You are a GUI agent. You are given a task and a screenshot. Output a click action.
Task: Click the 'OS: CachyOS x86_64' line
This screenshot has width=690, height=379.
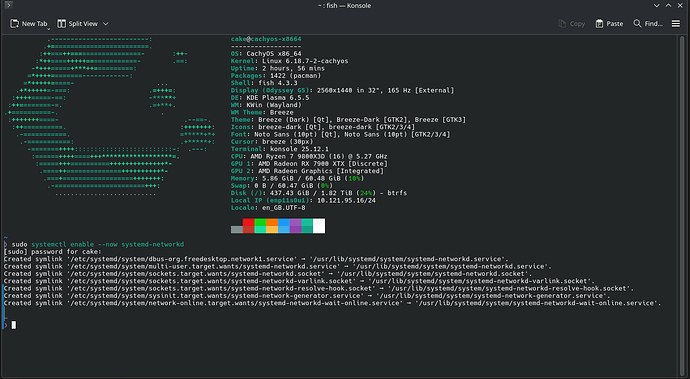pos(266,54)
